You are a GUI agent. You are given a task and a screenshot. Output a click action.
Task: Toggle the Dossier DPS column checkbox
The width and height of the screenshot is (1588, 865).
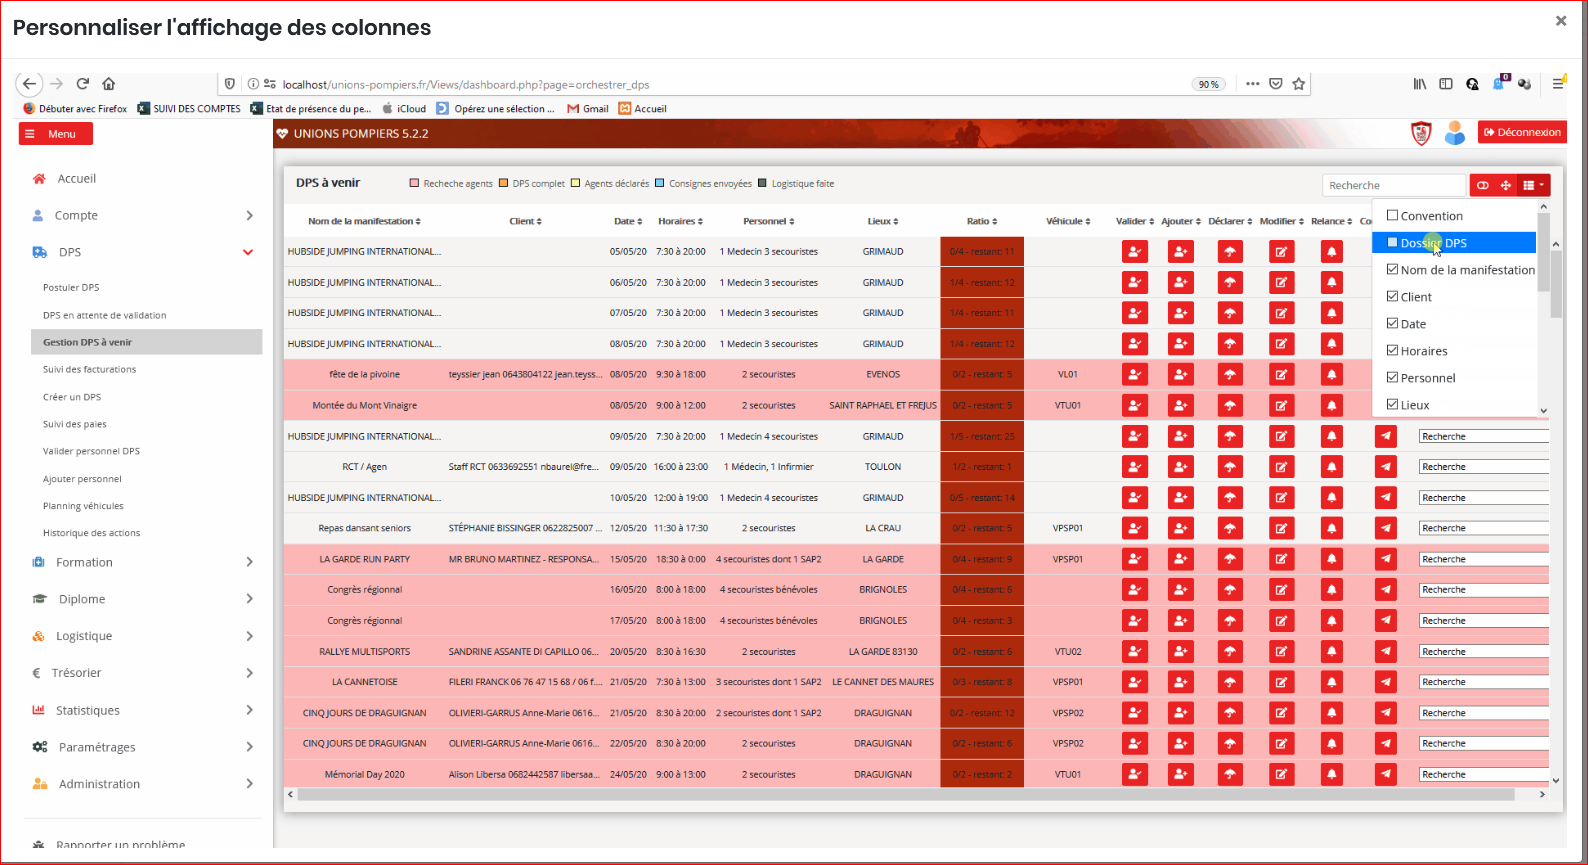[x=1392, y=243]
